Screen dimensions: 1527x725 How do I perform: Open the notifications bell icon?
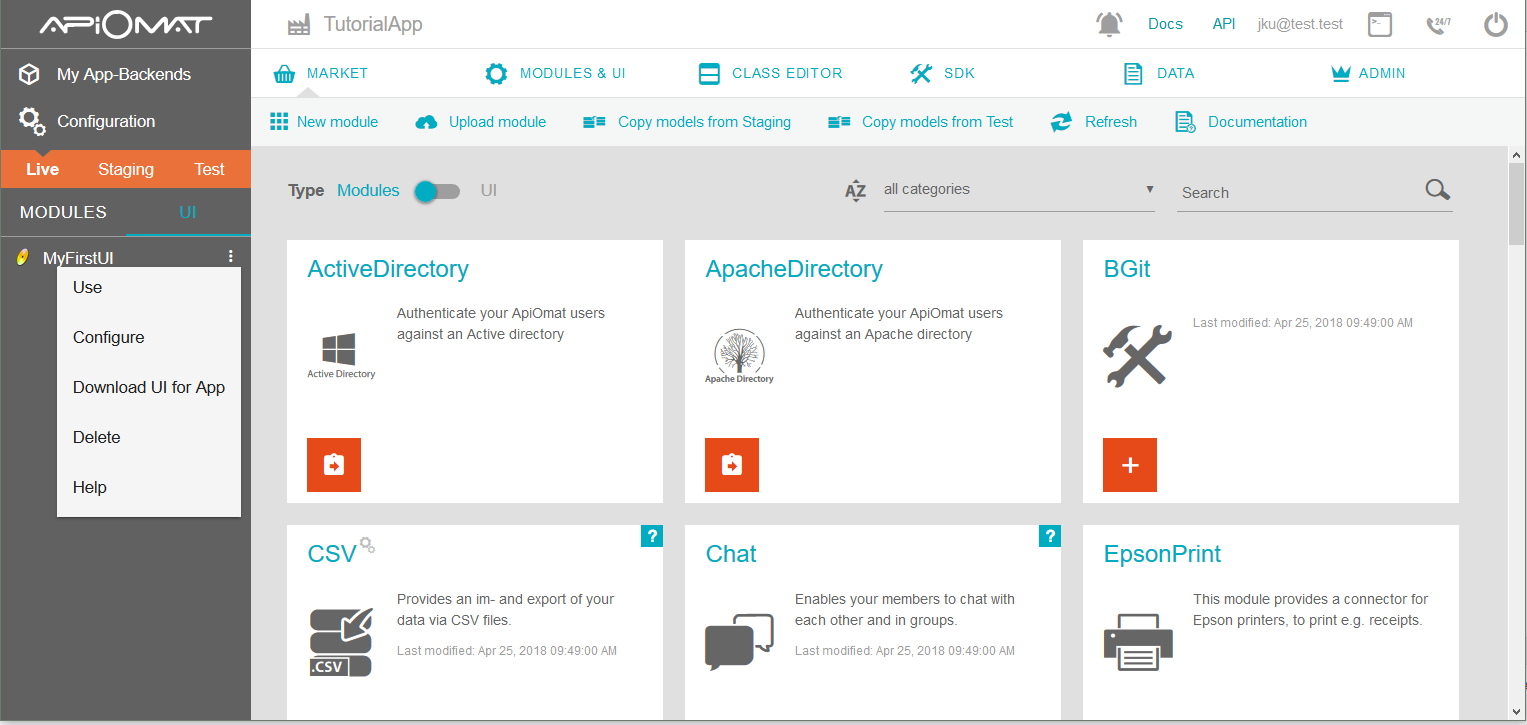1109,24
